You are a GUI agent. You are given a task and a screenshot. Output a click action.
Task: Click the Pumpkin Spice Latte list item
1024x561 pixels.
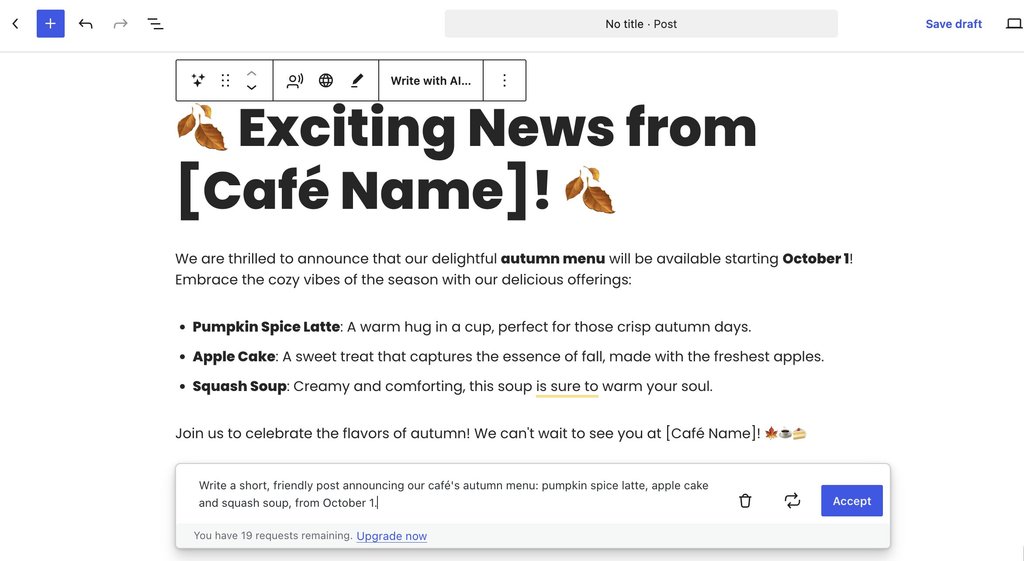point(472,327)
